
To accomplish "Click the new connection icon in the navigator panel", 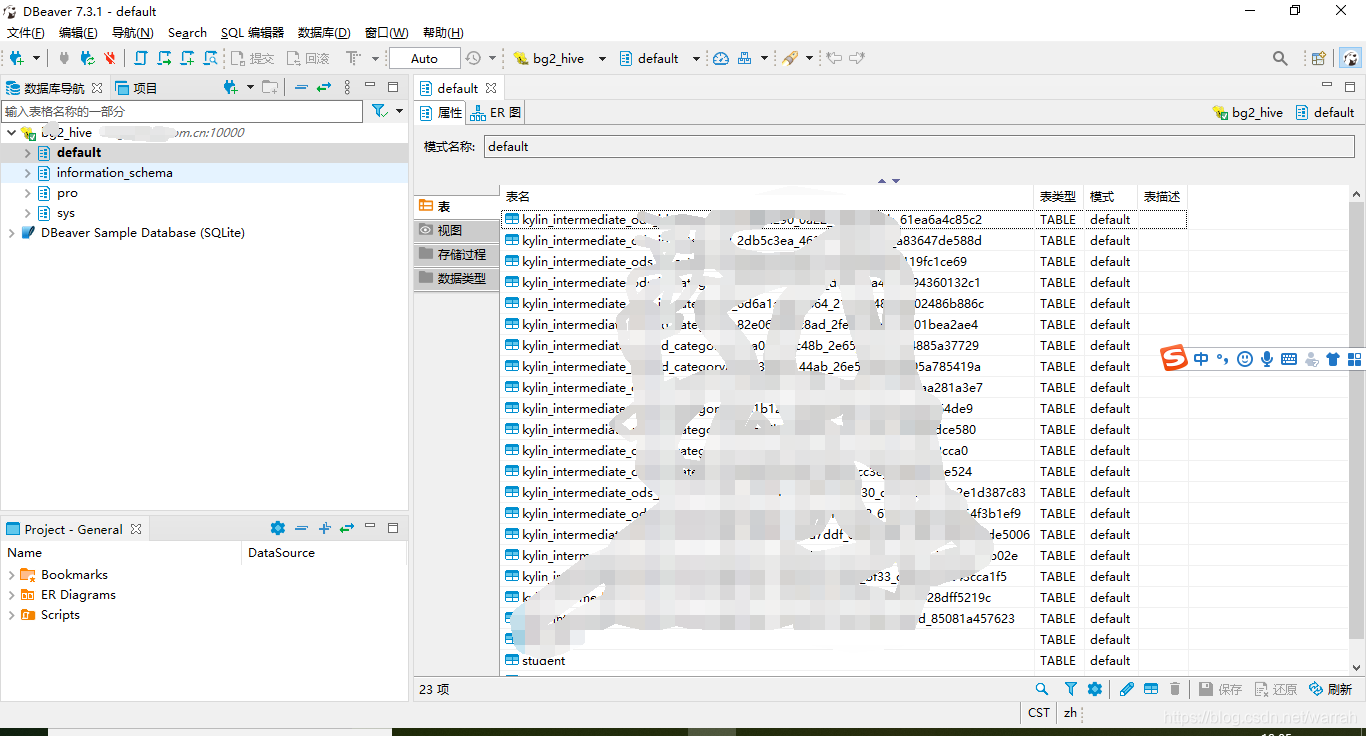I will (230, 88).
